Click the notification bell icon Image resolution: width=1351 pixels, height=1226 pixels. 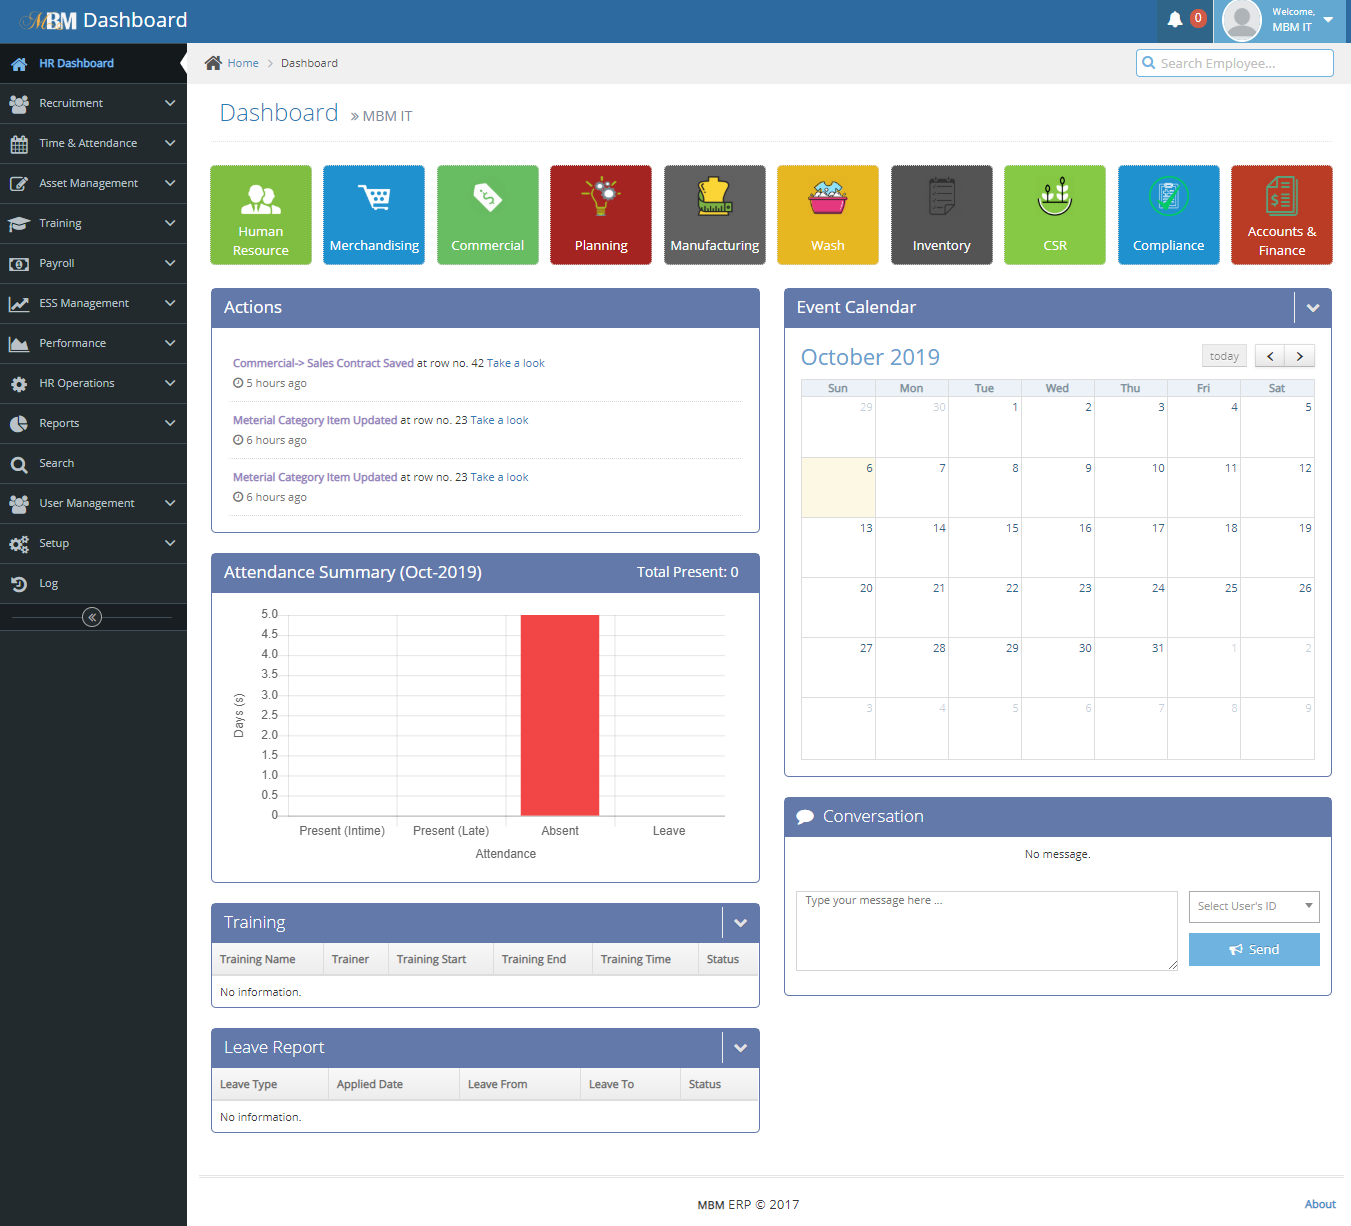coord(1175,19)
